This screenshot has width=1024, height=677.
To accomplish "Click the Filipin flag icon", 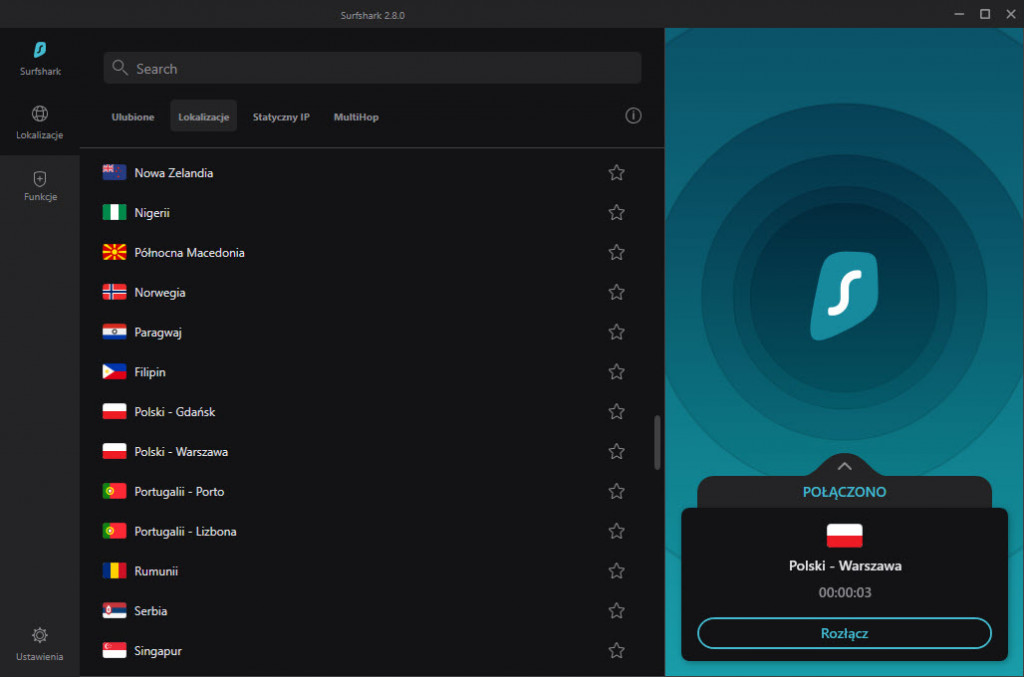I will (x=114, y=371).
